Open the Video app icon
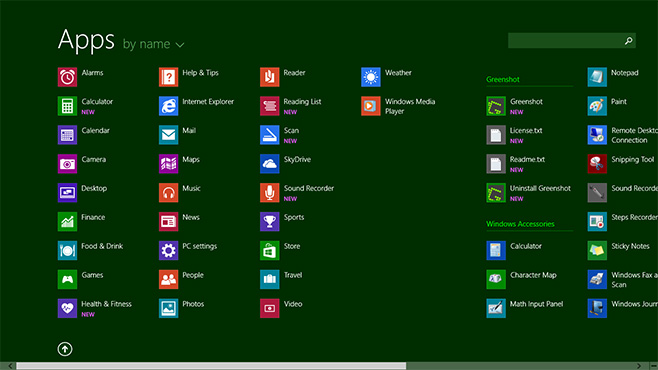 pyautogui.click(x=269, y=309)
